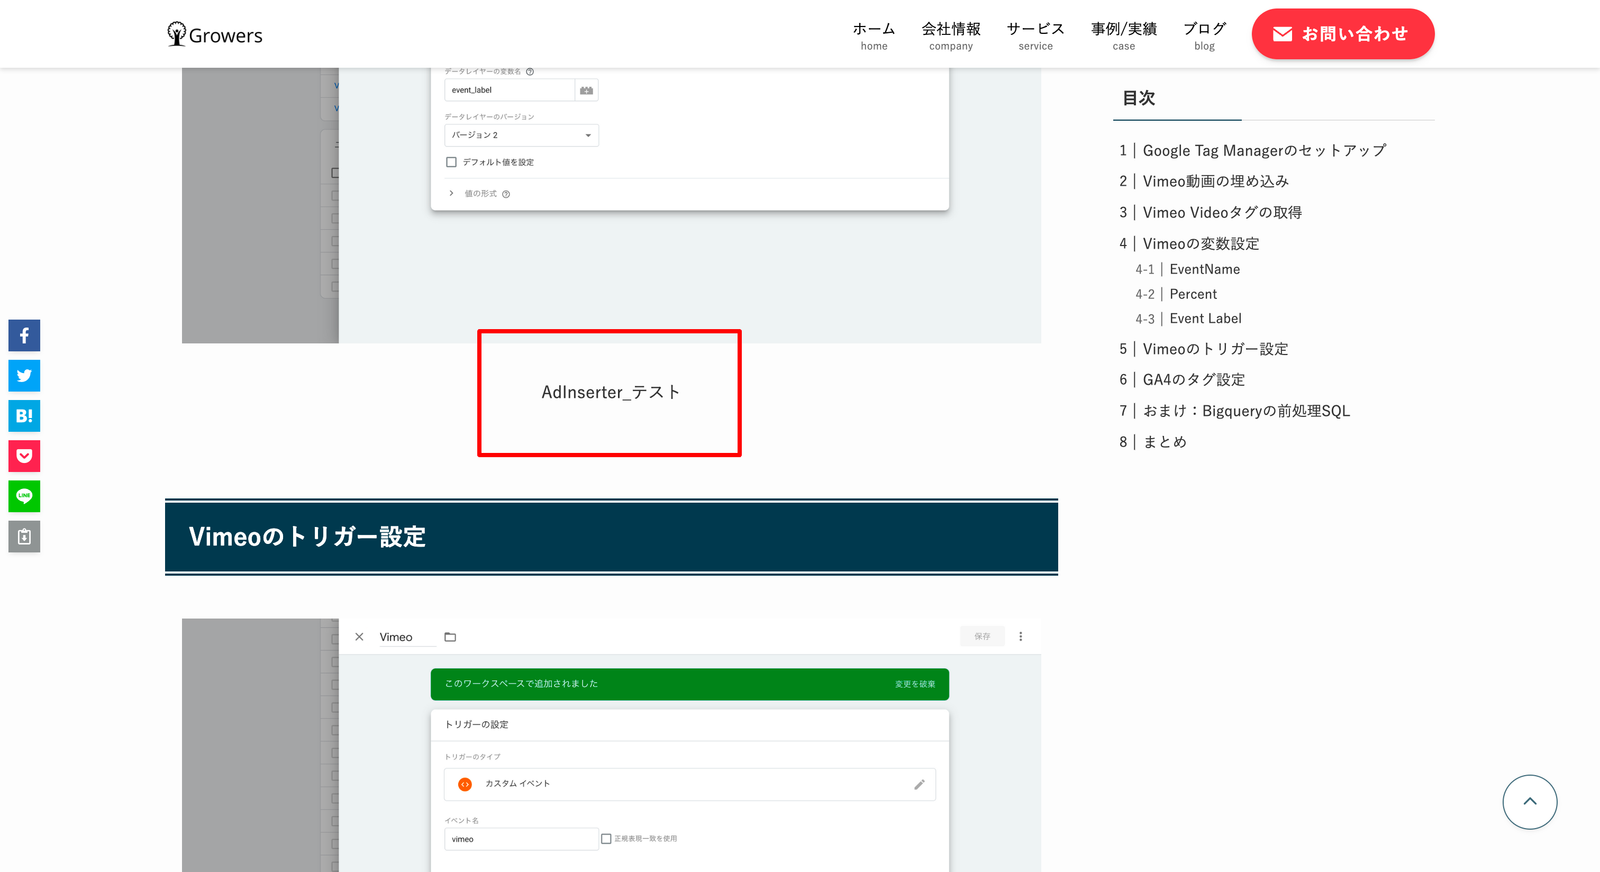Share the article on Facebook
The width and height of the screenshot is (1600, 872).
(24, 336)
